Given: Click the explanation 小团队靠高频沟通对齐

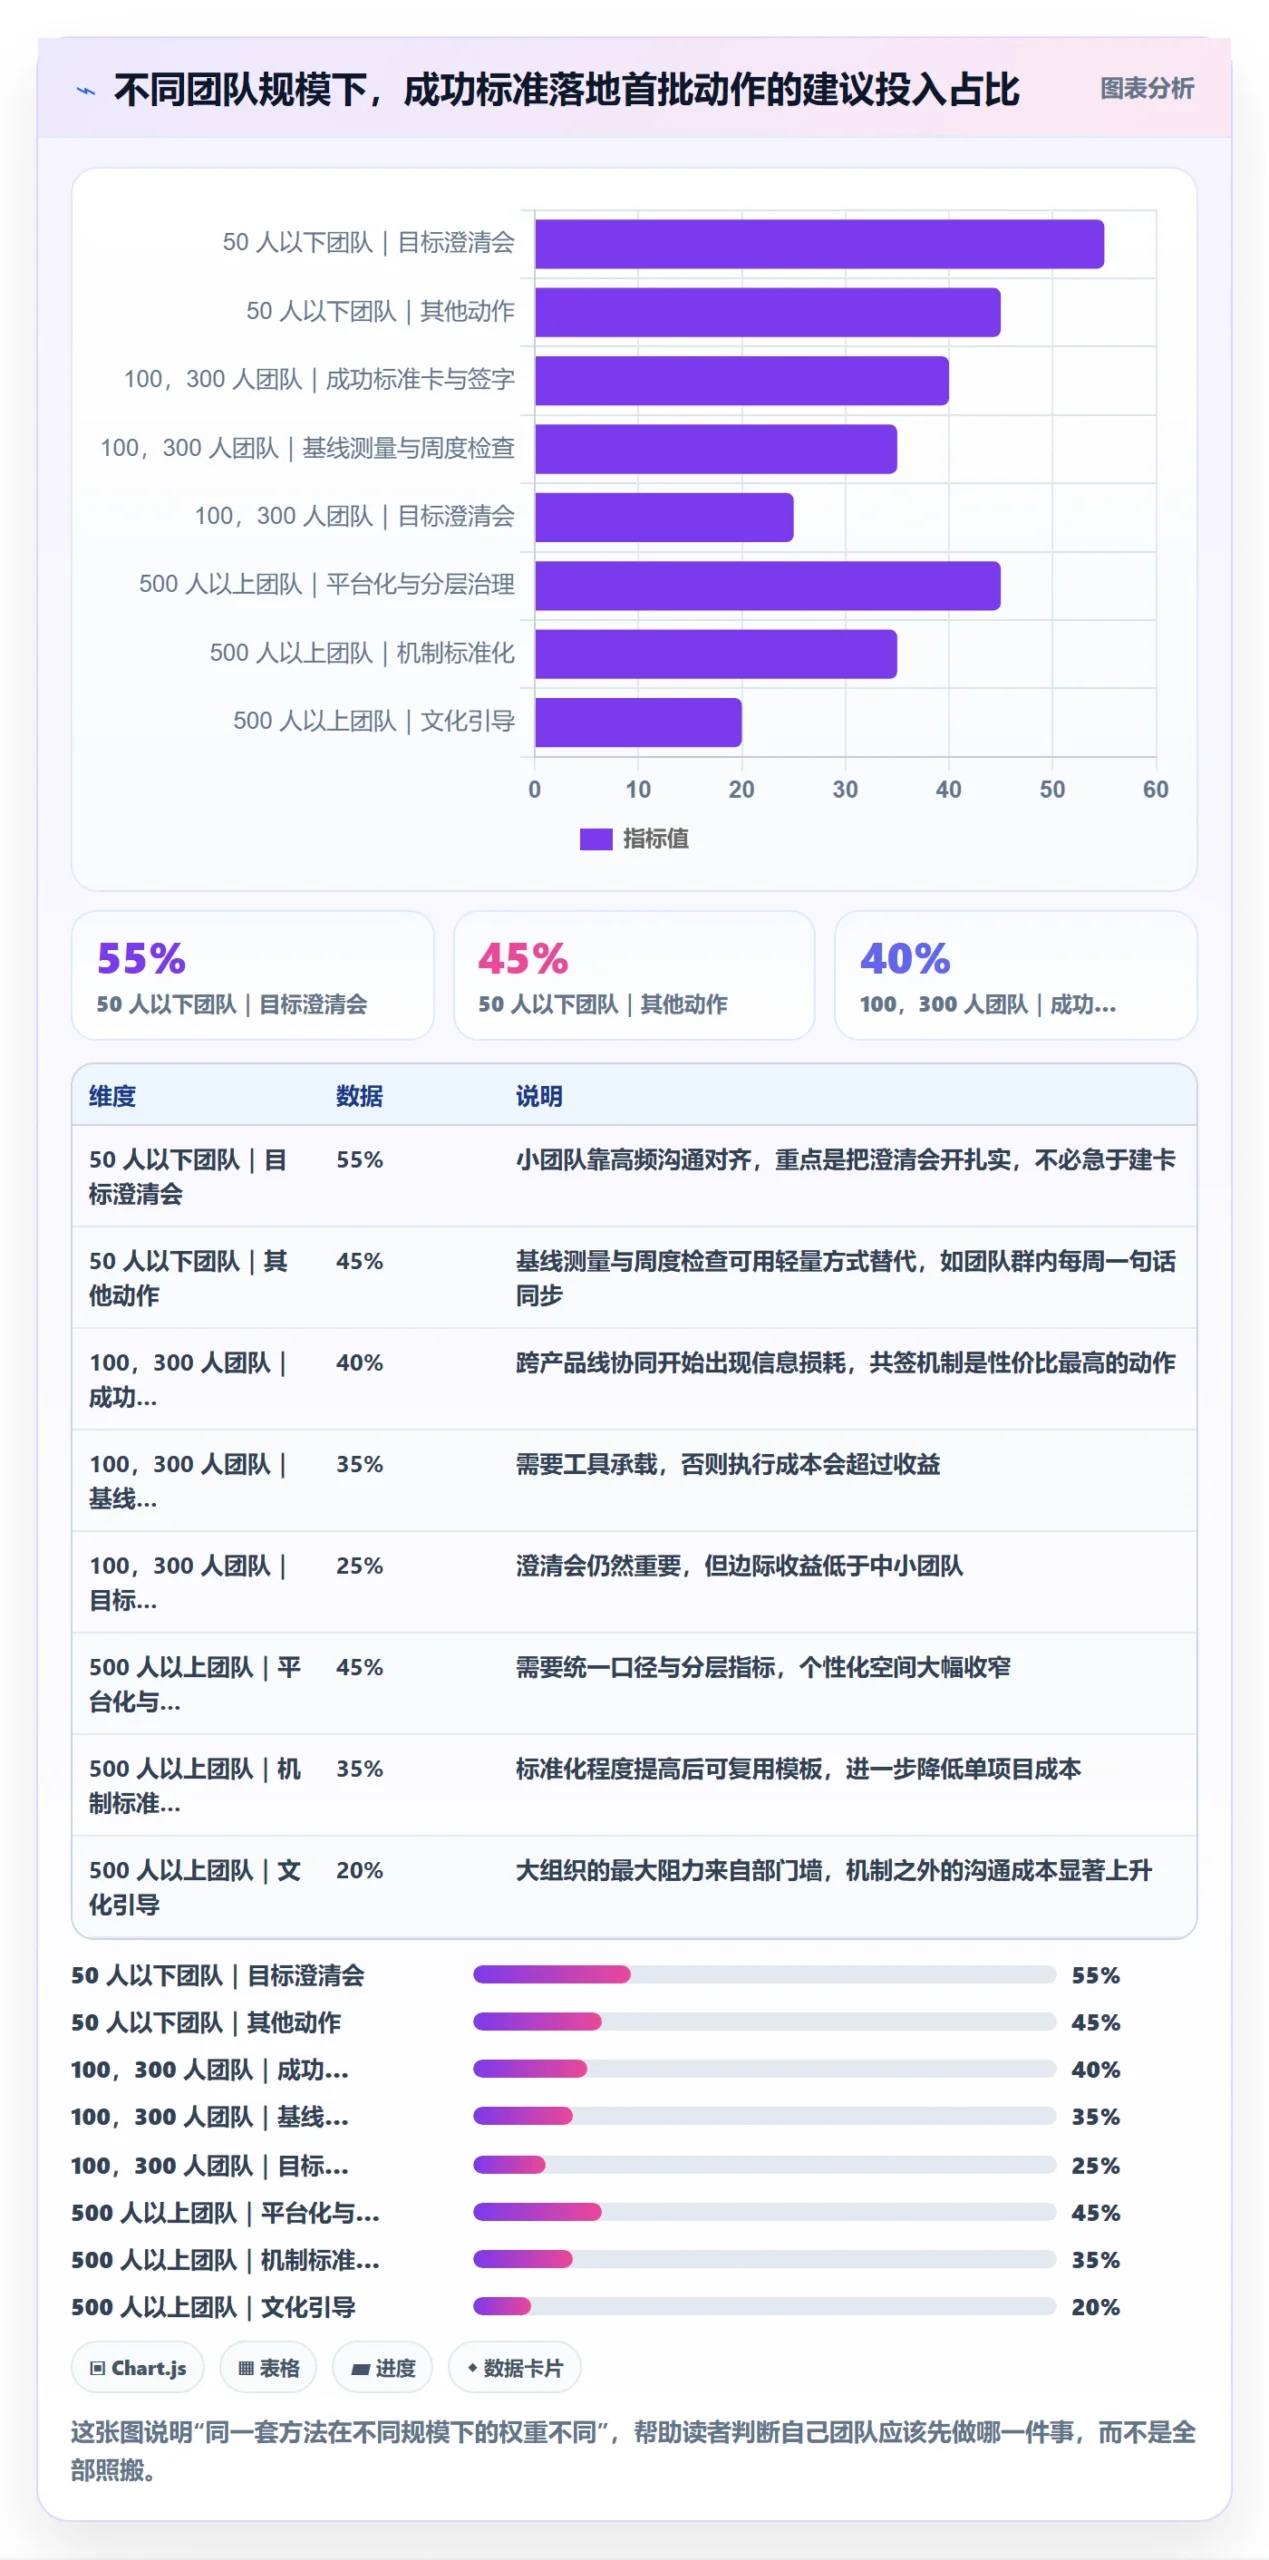Looking at the screenshot, I should (846, 1160).
